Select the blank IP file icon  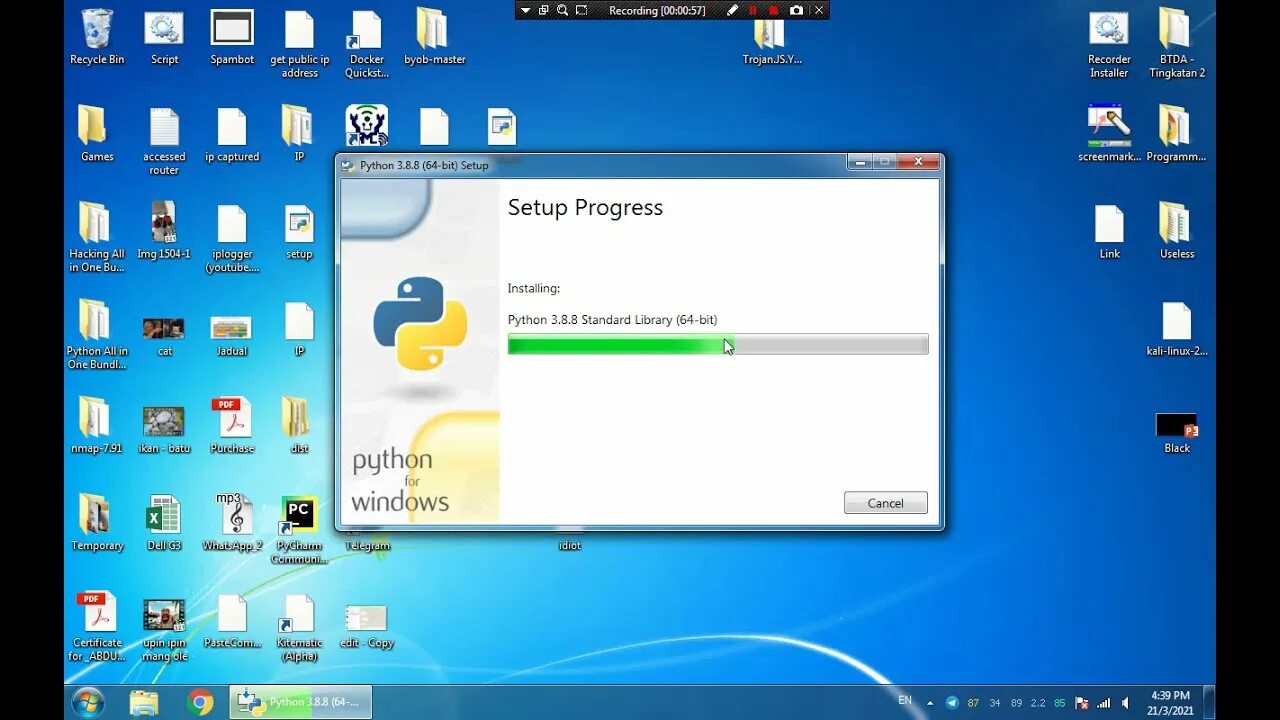299,329
